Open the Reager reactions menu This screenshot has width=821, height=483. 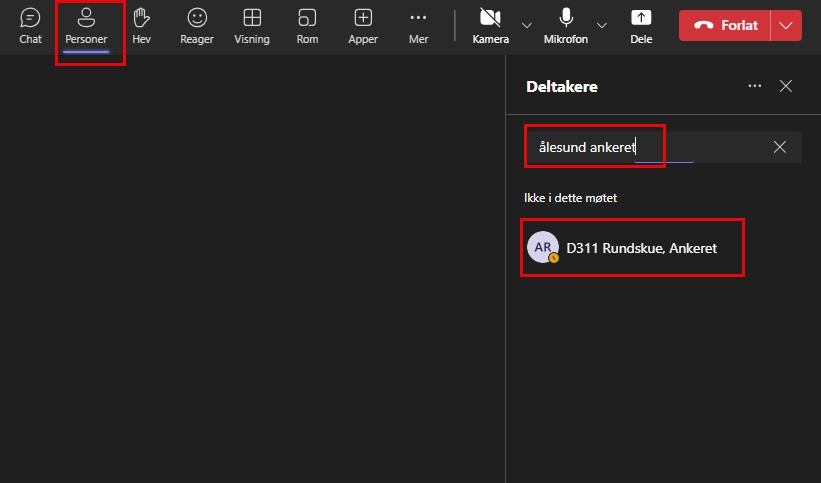click(197, 26)
